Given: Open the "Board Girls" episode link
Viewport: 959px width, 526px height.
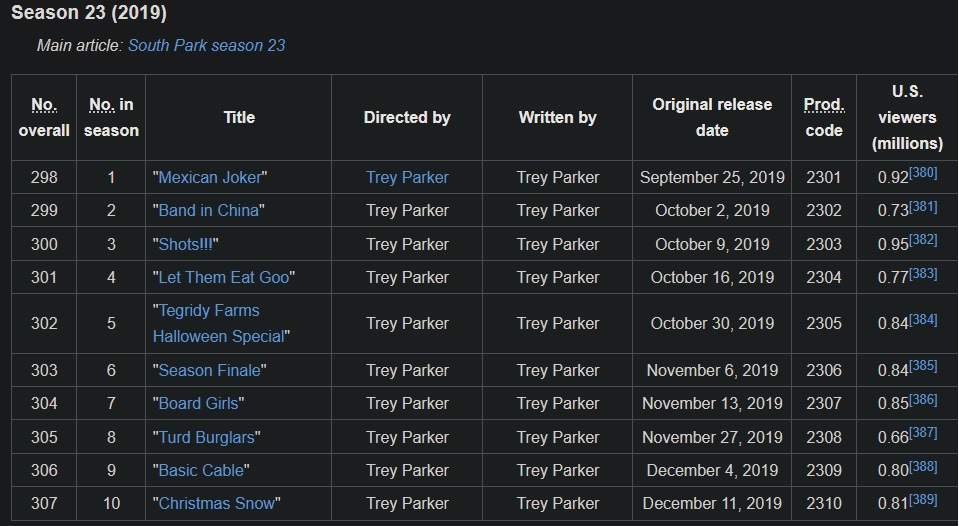Looking at the screenshot, I should click(x=199, y=403).
